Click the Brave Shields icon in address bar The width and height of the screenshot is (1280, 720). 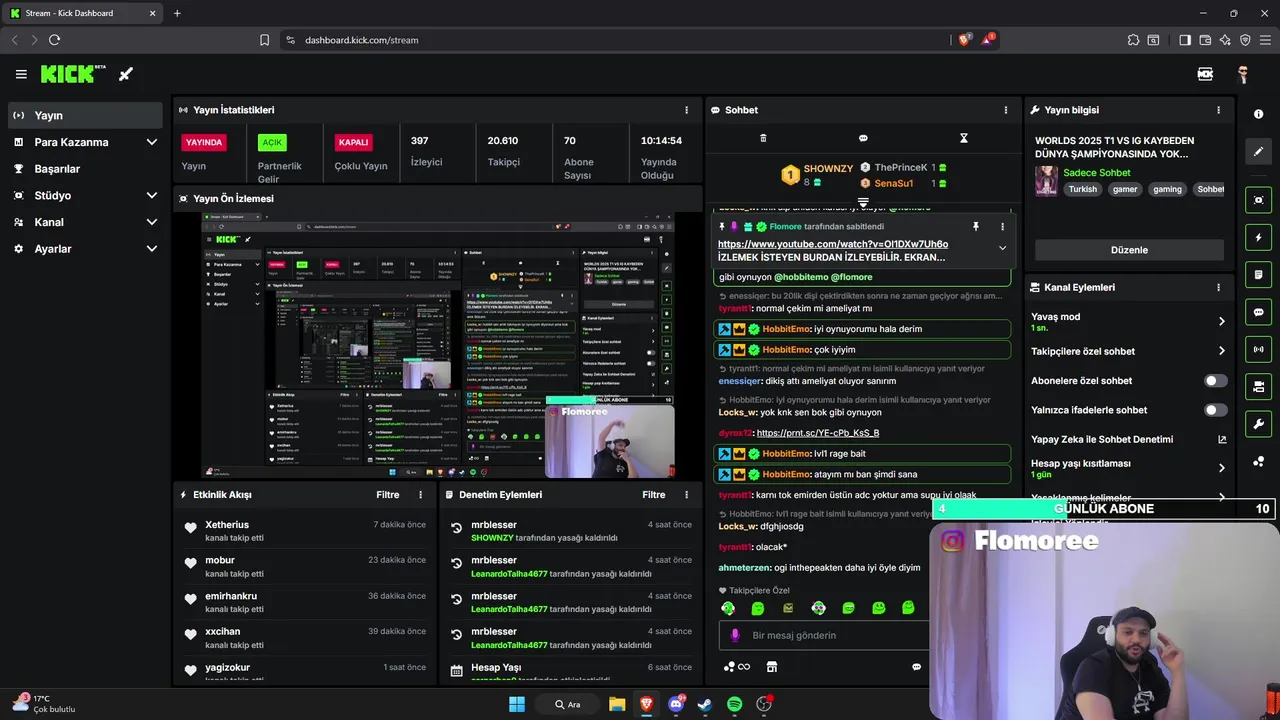964,40
